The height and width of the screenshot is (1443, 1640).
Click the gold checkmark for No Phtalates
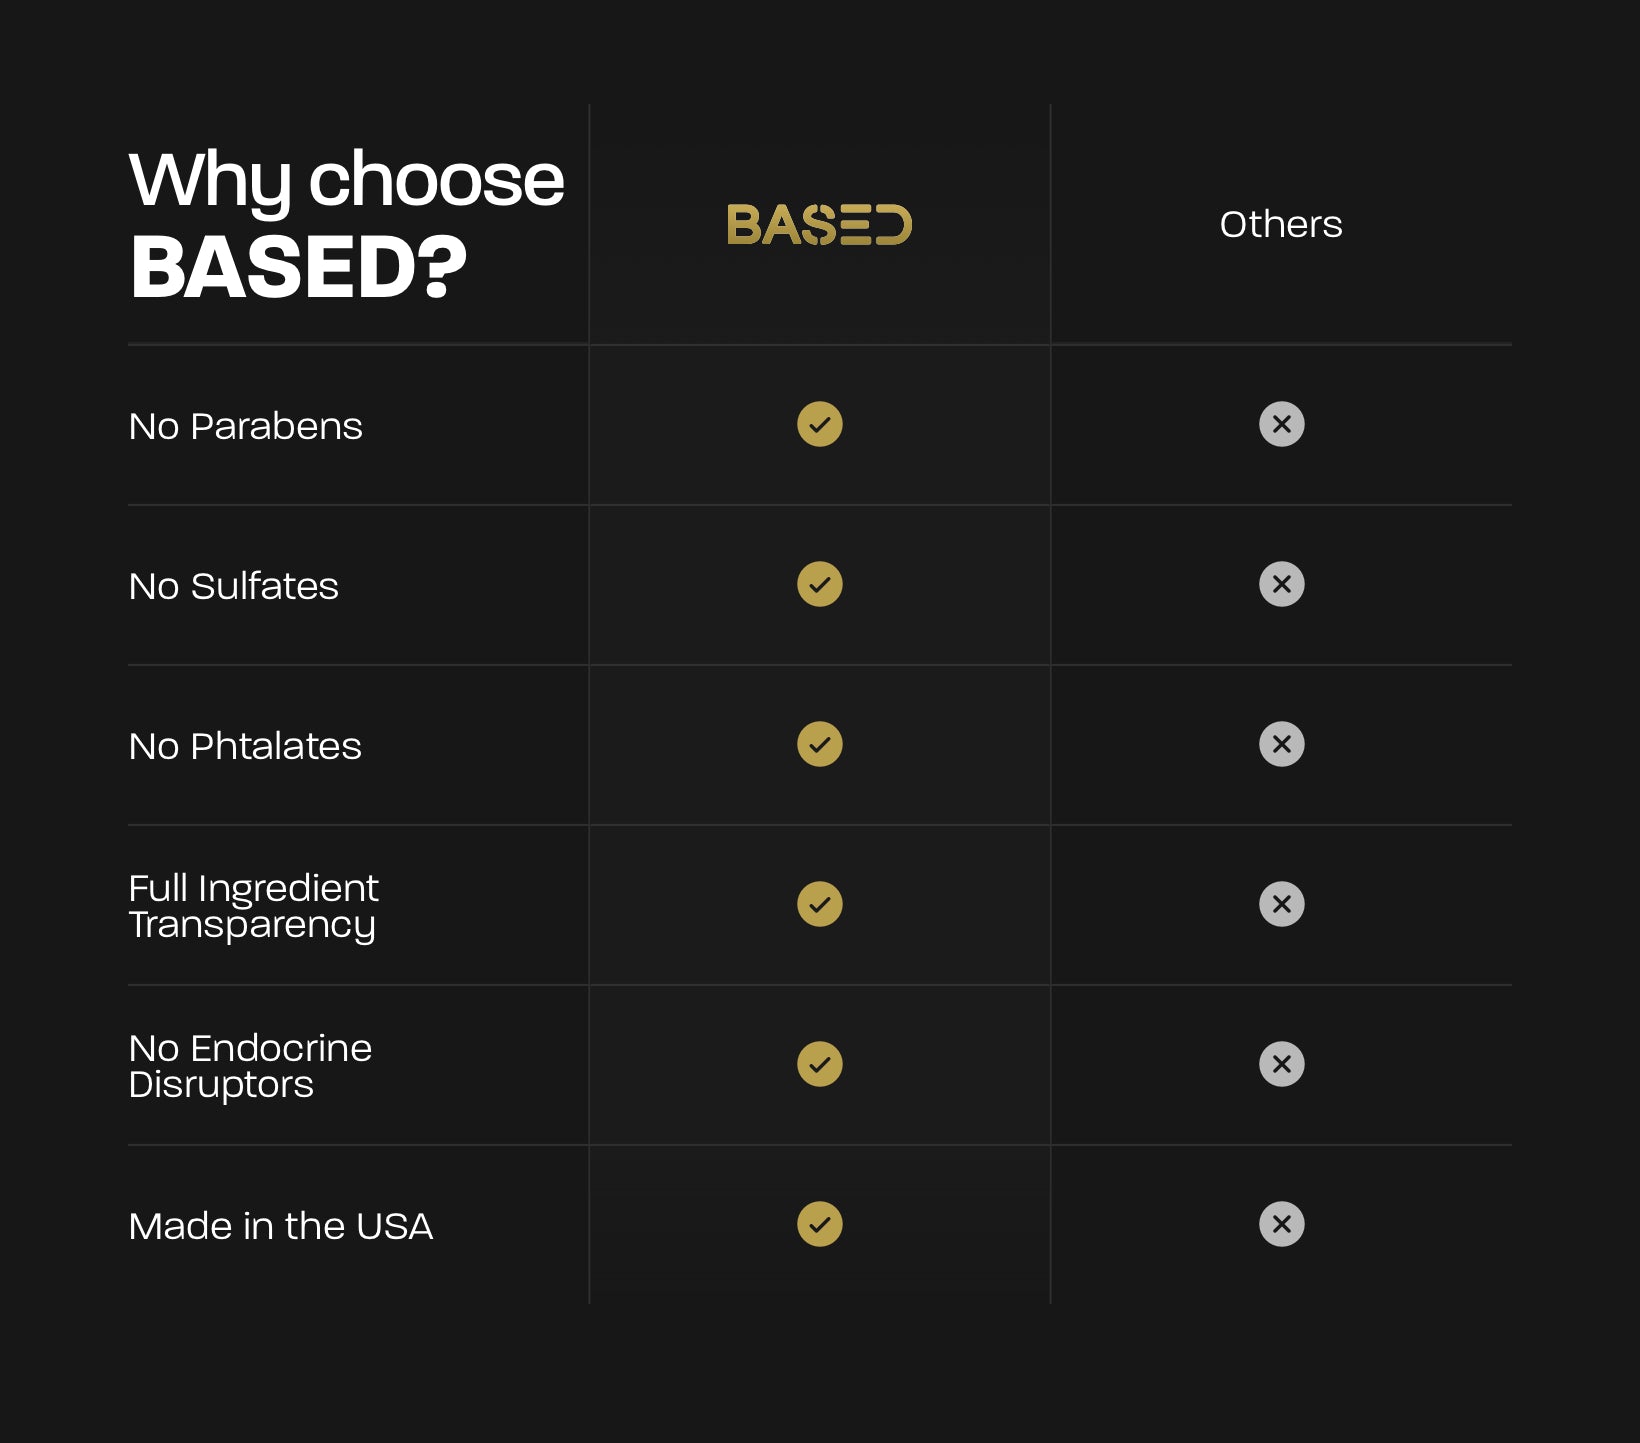click(820, 744)
